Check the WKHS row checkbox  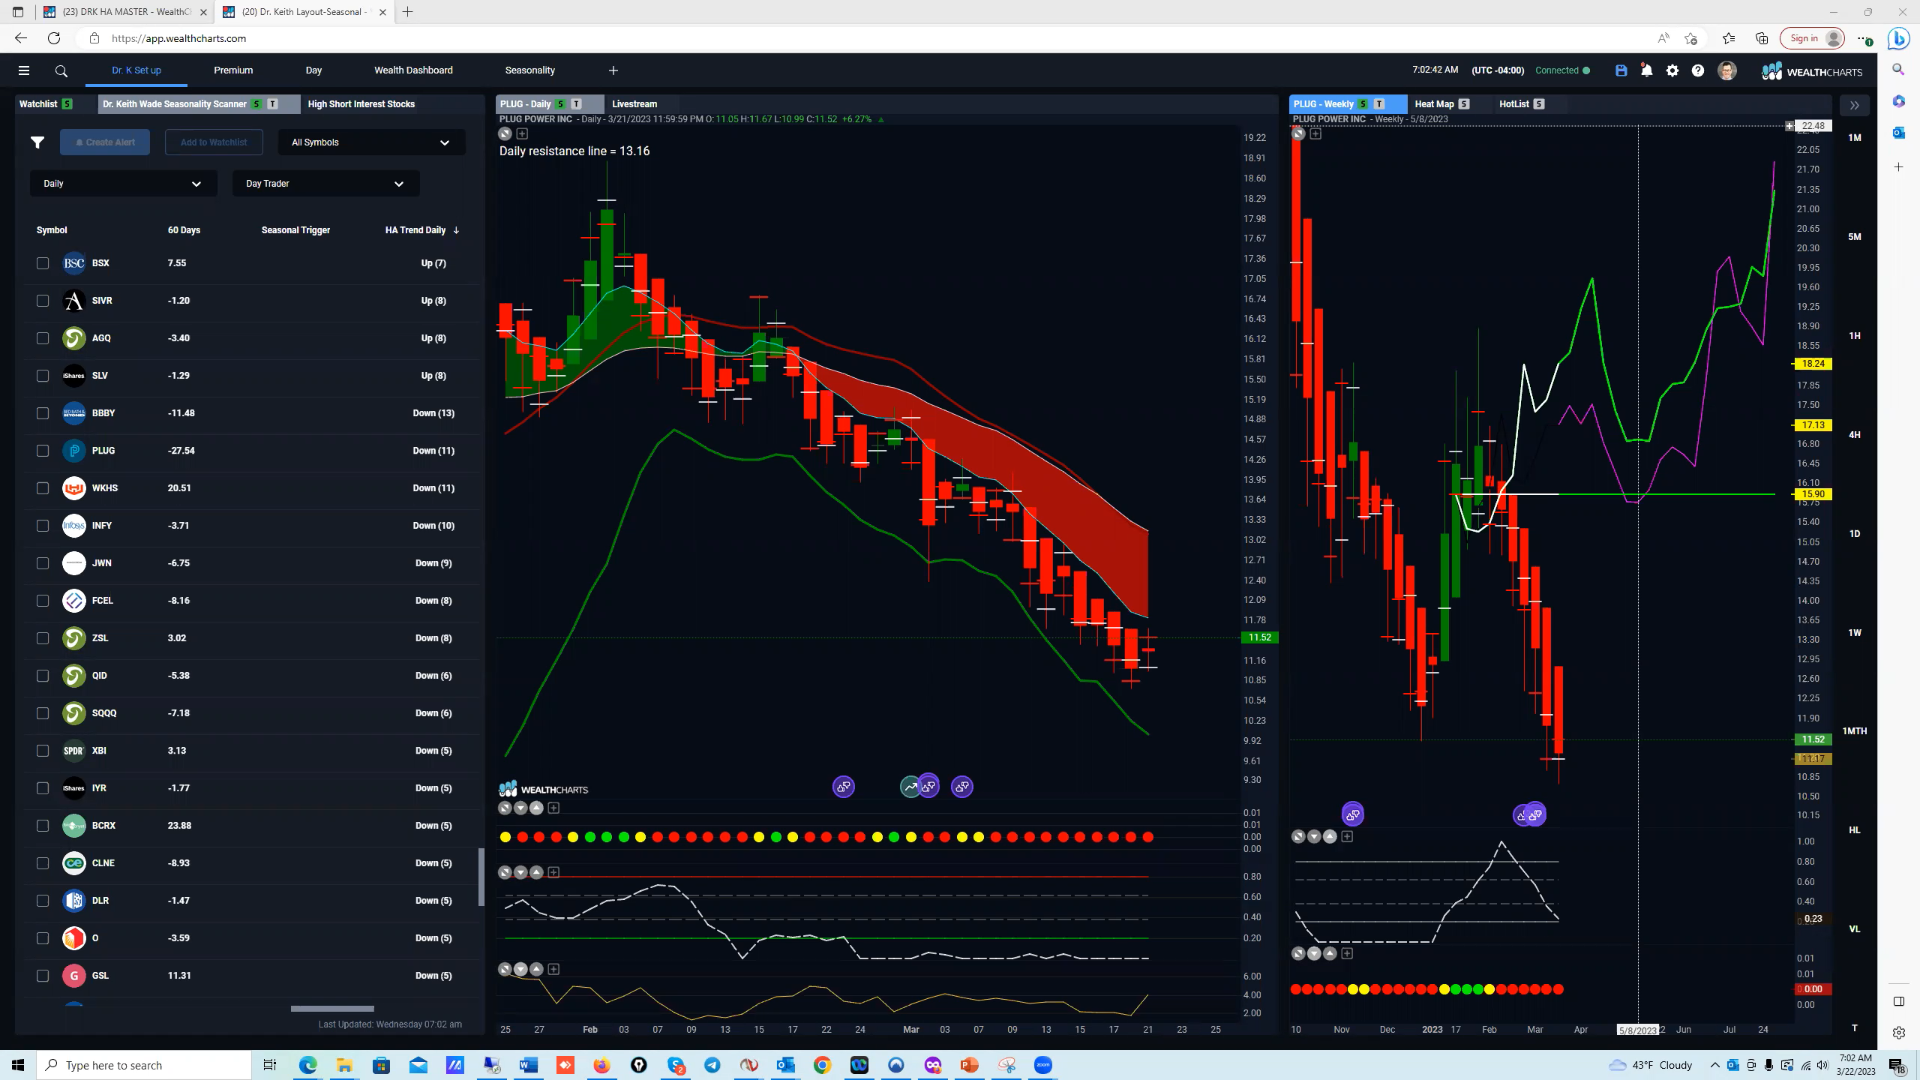(42, 488)
